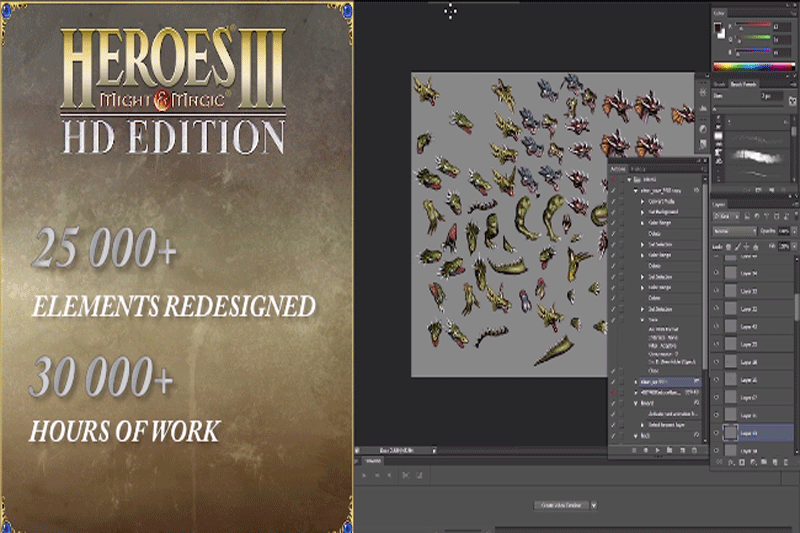Switch to the Actions tab
This screenshot has height=533, width=800.
[618, 169]
